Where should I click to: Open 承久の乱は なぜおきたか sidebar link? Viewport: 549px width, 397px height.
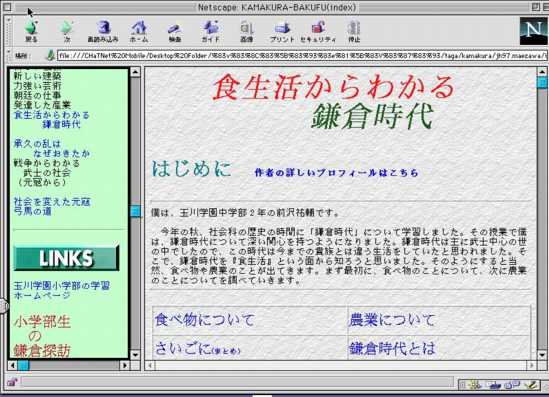click(51, 148)
